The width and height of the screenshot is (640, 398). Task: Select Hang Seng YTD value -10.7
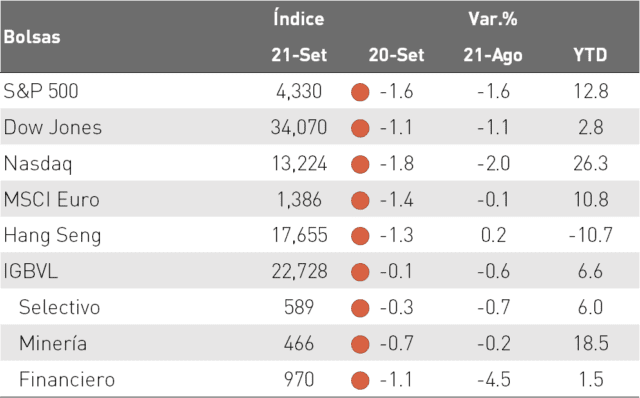[x=591, y=235]
